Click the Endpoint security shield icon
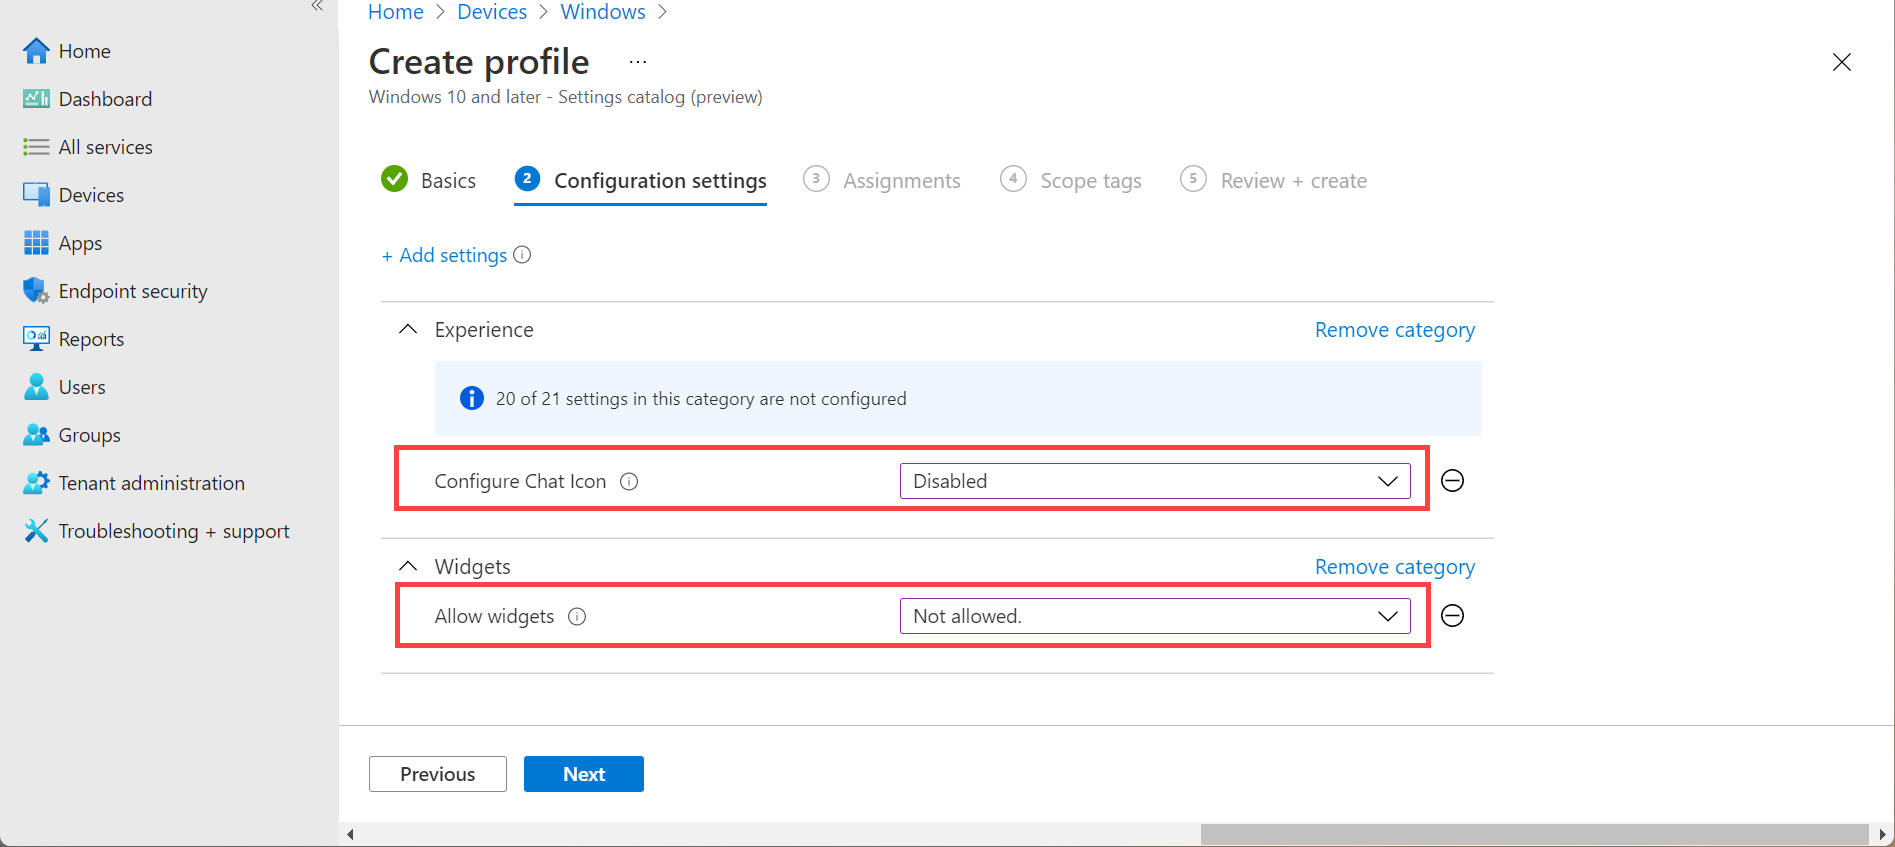The width and height of the screenshot is (1895, 847). pyautogui.click(x=37, y=291)
